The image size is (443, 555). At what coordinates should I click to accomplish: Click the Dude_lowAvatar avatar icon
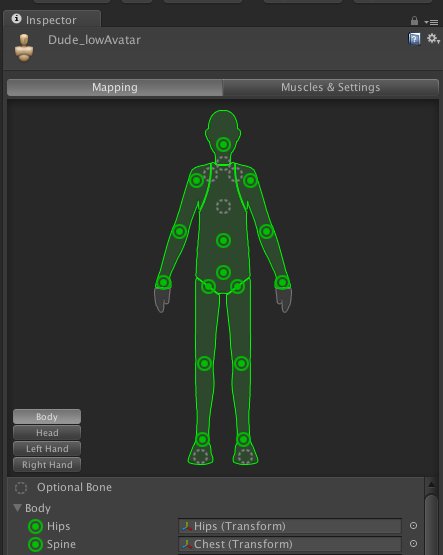click(24, 47)
